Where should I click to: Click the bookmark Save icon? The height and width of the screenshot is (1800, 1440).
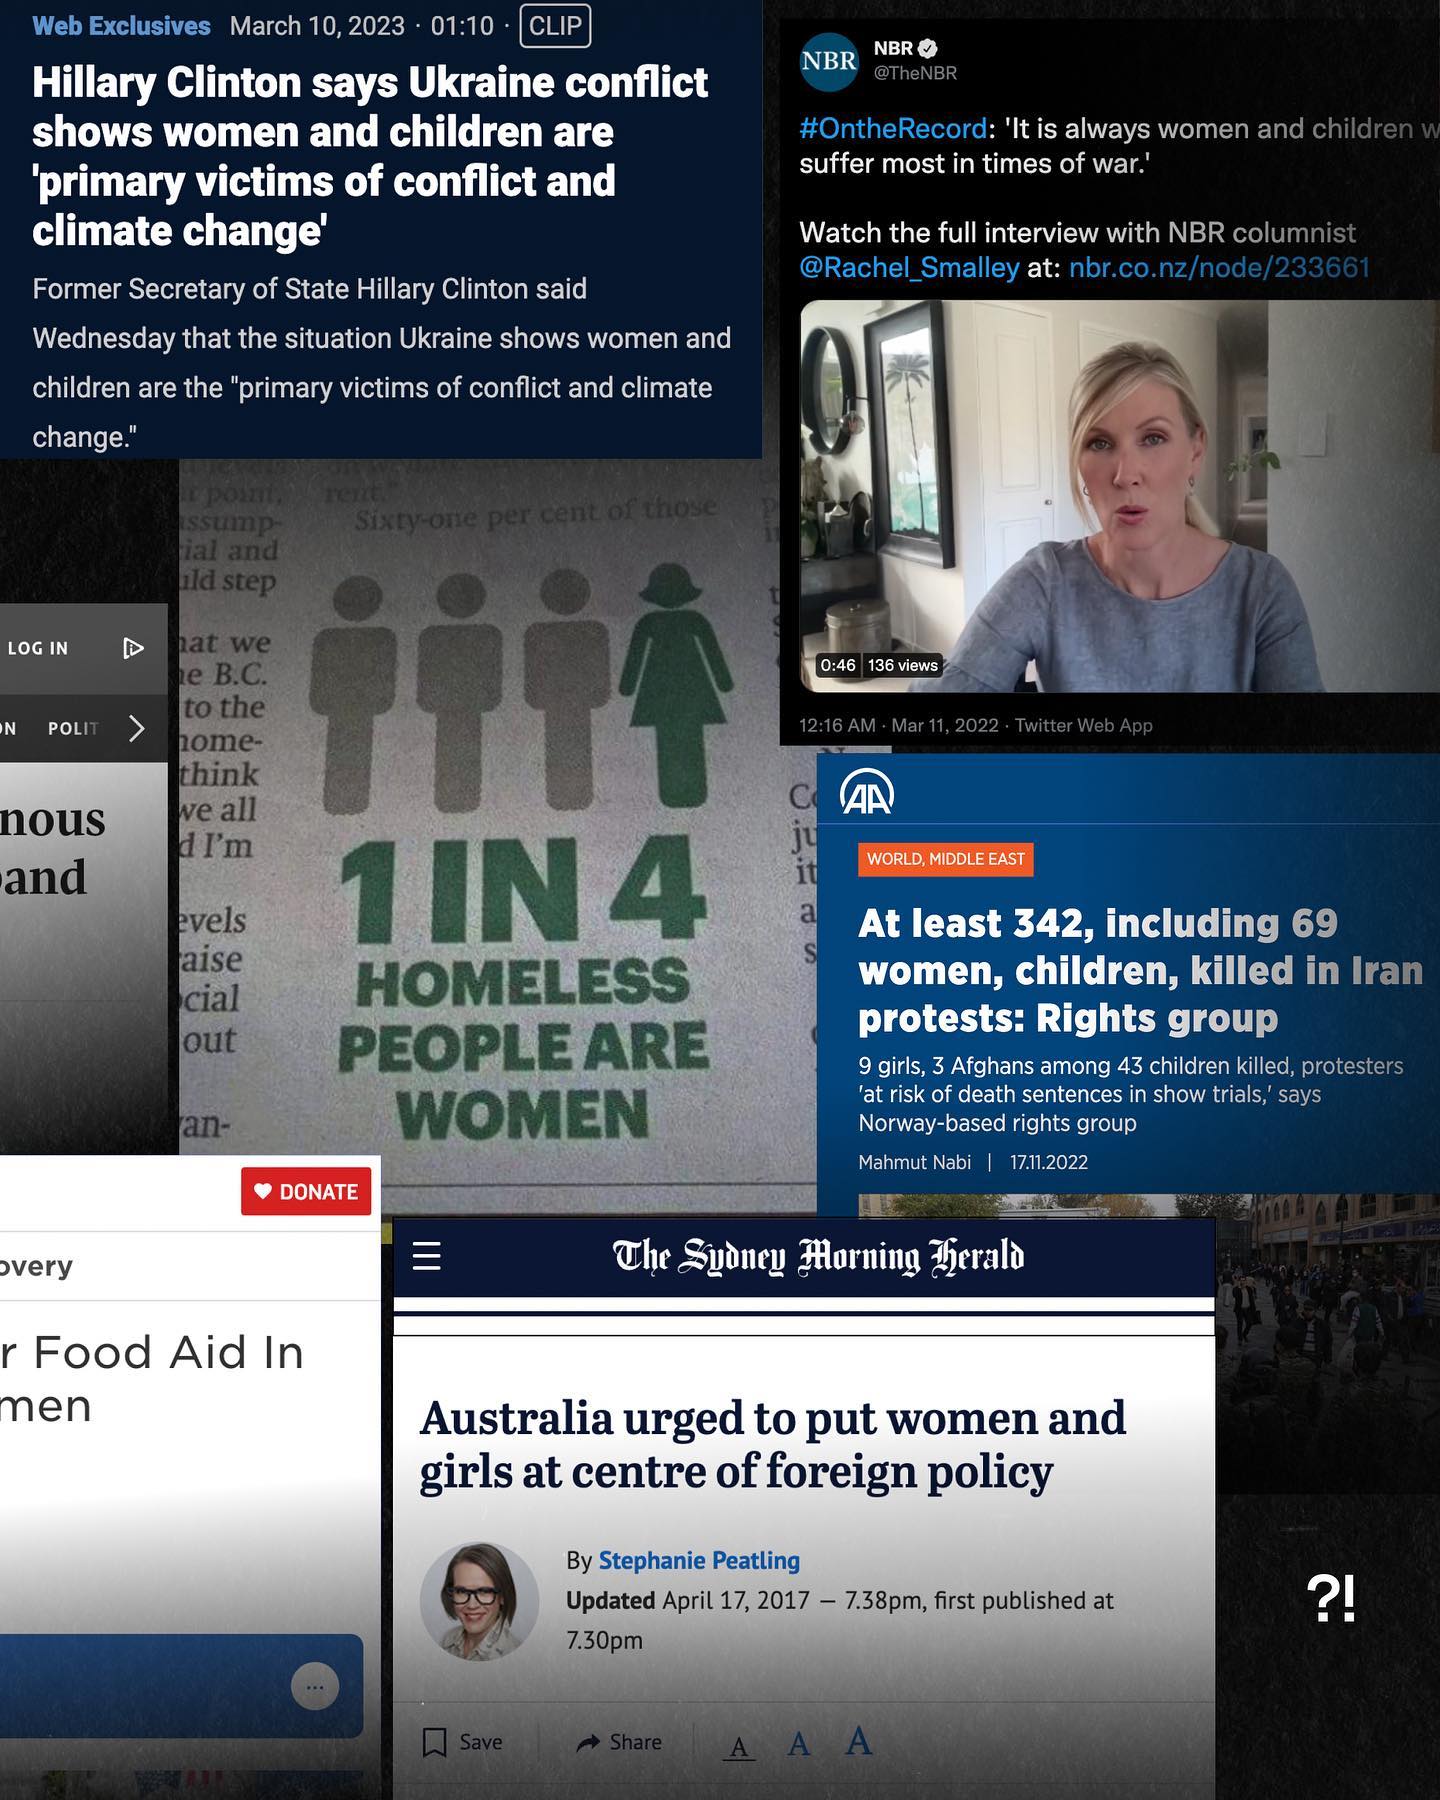[x=435, y=1742]
